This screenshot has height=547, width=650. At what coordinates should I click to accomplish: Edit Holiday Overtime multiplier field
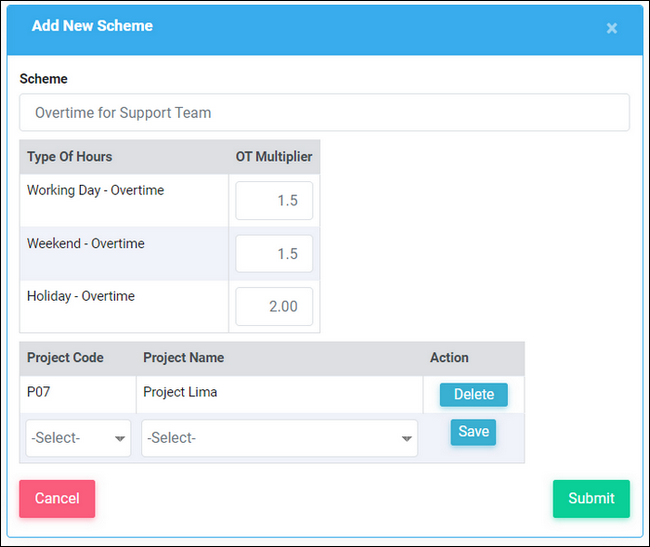274,307
